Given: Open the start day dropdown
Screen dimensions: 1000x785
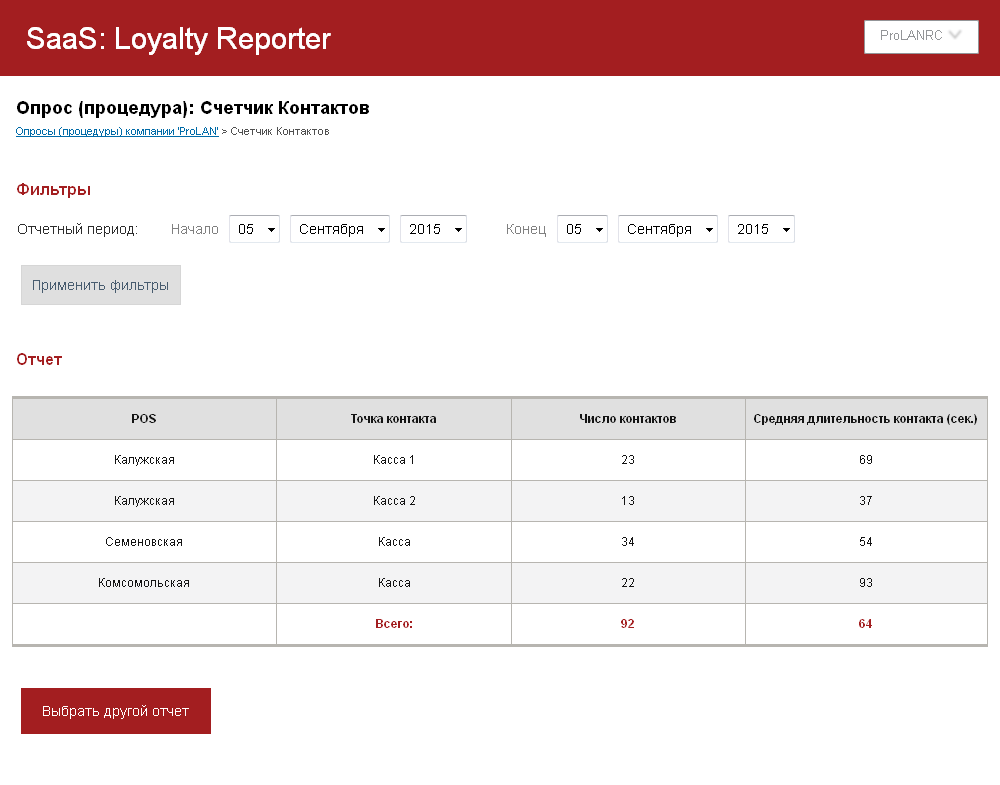Looking at the screenshot, I should (x=254, y=229).
